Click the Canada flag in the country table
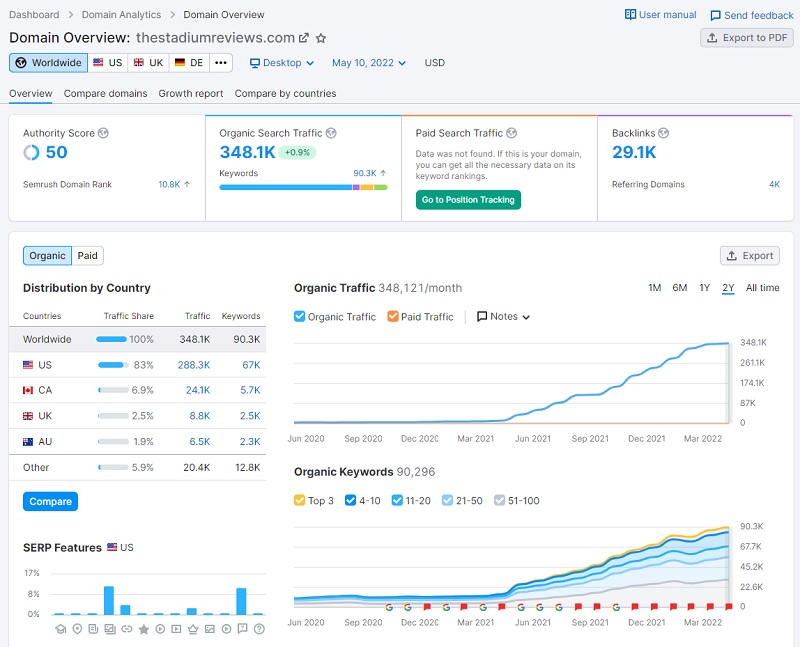The width and height of the screenshot is (800, 647). [x=28, y=390]
